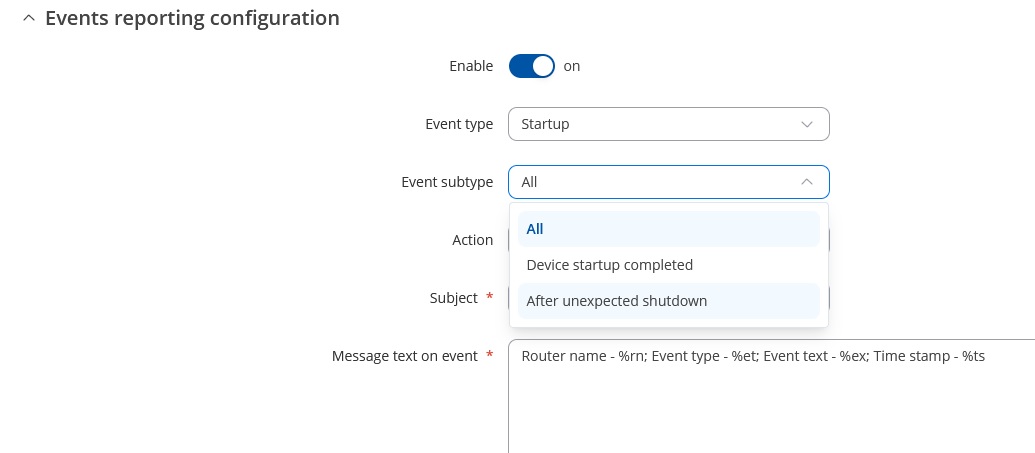Viewport: 1035px width, 453px height.
Task: Click the "Subject" field label
Action: point(453,298)
